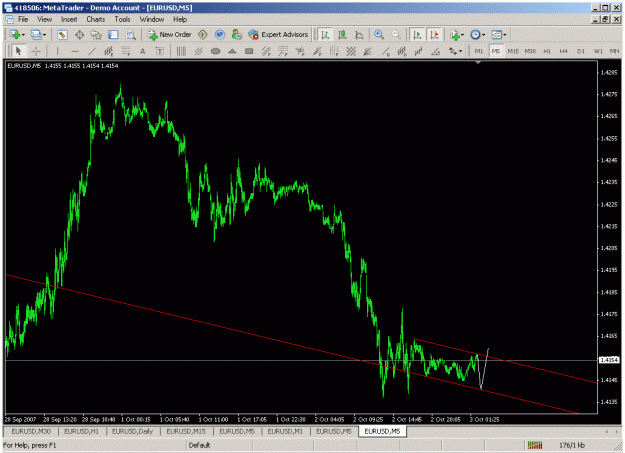Open the View menu
The width and height of the screenshot is (625, 453).
45,19
